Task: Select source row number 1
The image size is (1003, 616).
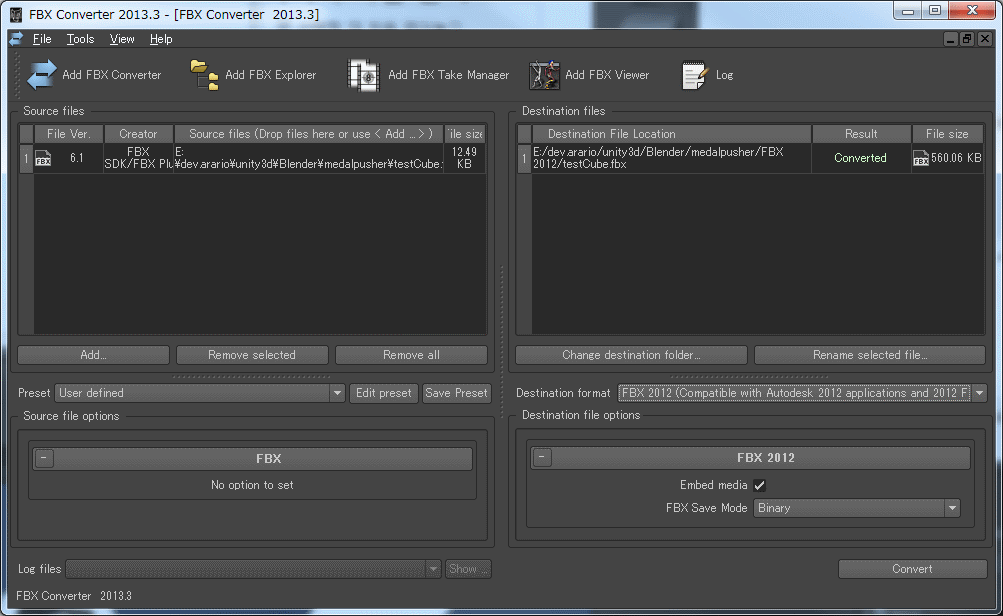Action: point(26,158)
